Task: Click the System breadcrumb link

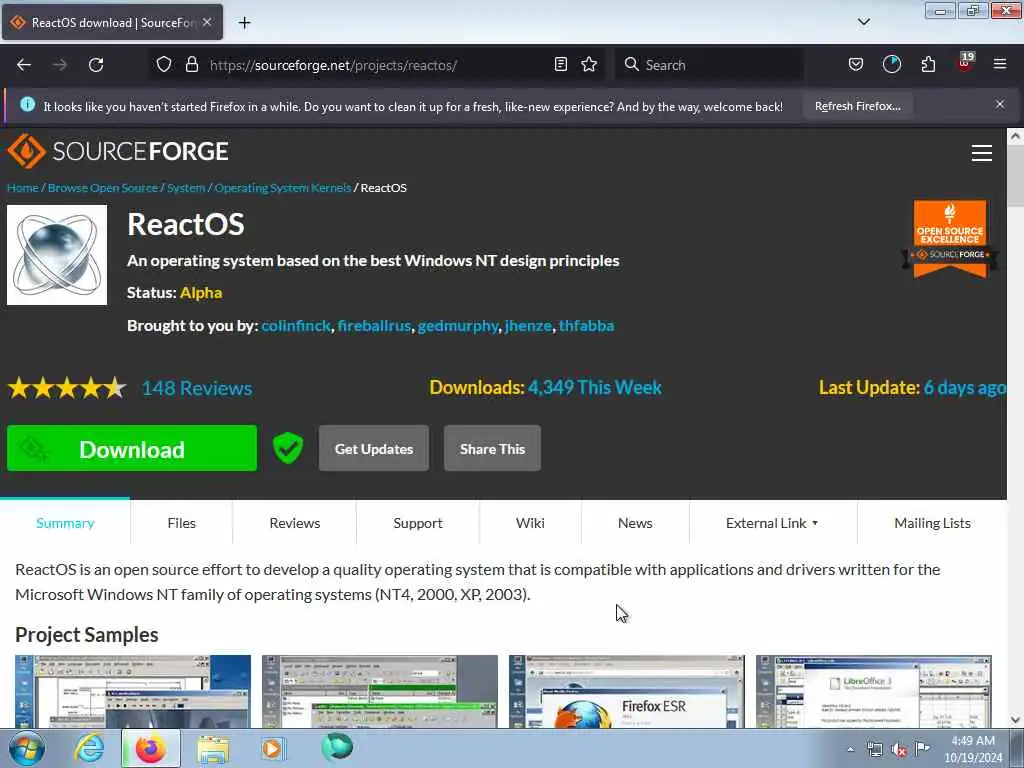Action: point(186,187)
